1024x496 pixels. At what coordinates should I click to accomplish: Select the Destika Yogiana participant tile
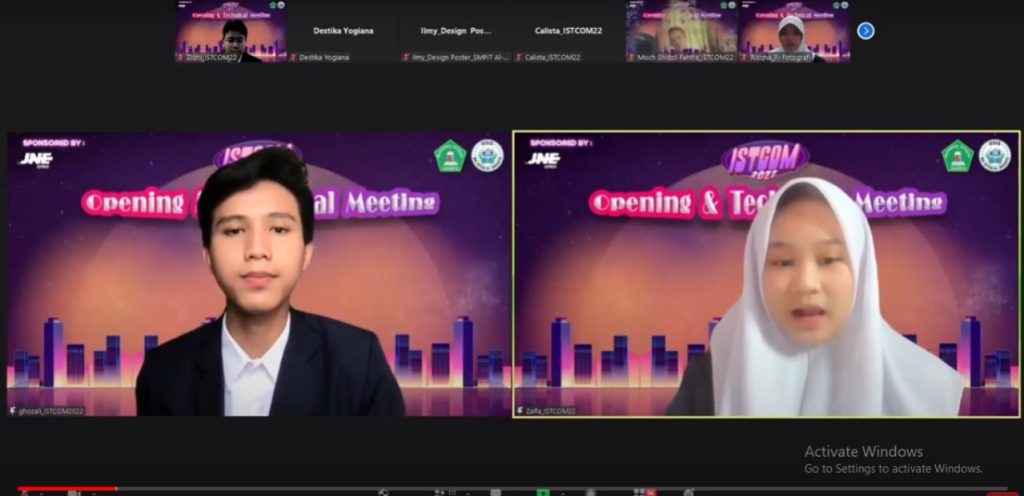(x=344, y=31)
